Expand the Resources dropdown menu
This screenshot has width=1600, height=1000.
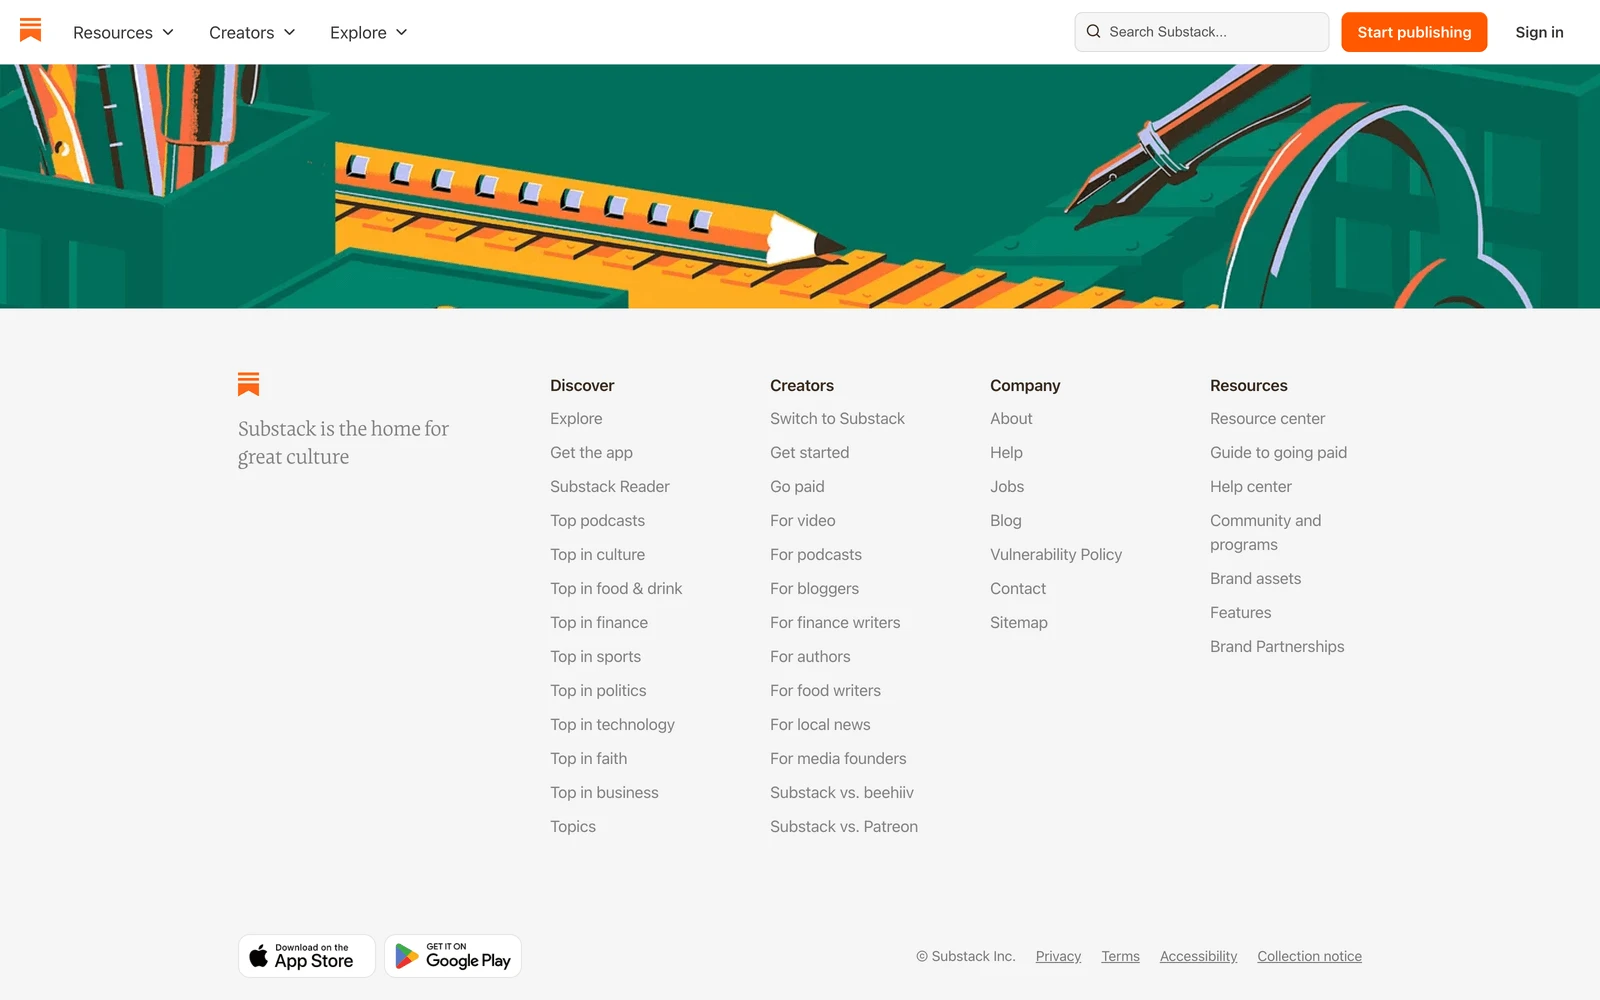point(123,32)
